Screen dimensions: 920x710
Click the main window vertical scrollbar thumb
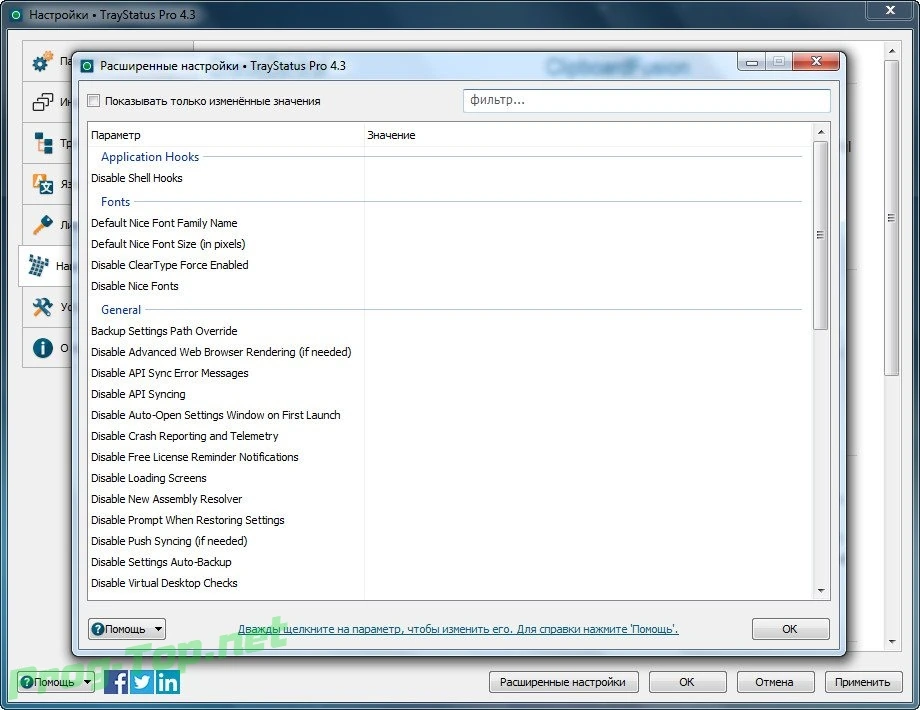[x=891, y=218]
